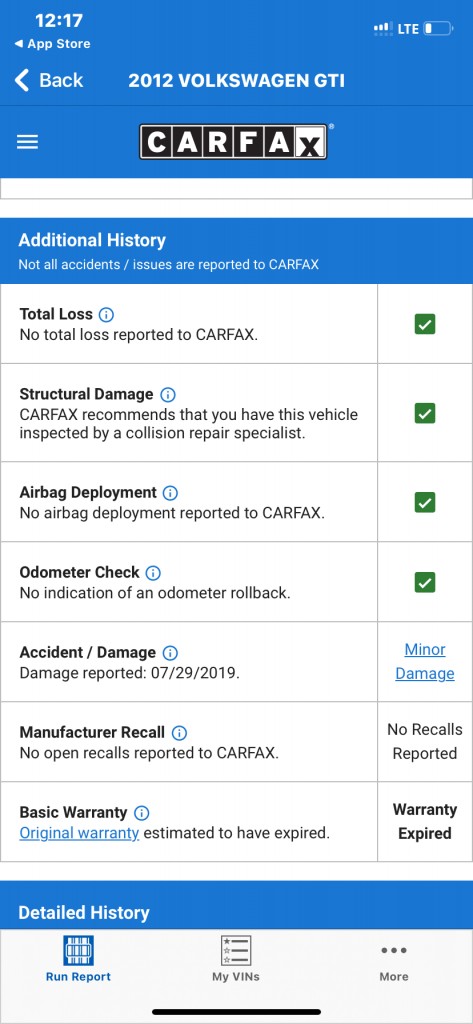
Task: Open the hamburger menu icon
Action: [27, 142]
